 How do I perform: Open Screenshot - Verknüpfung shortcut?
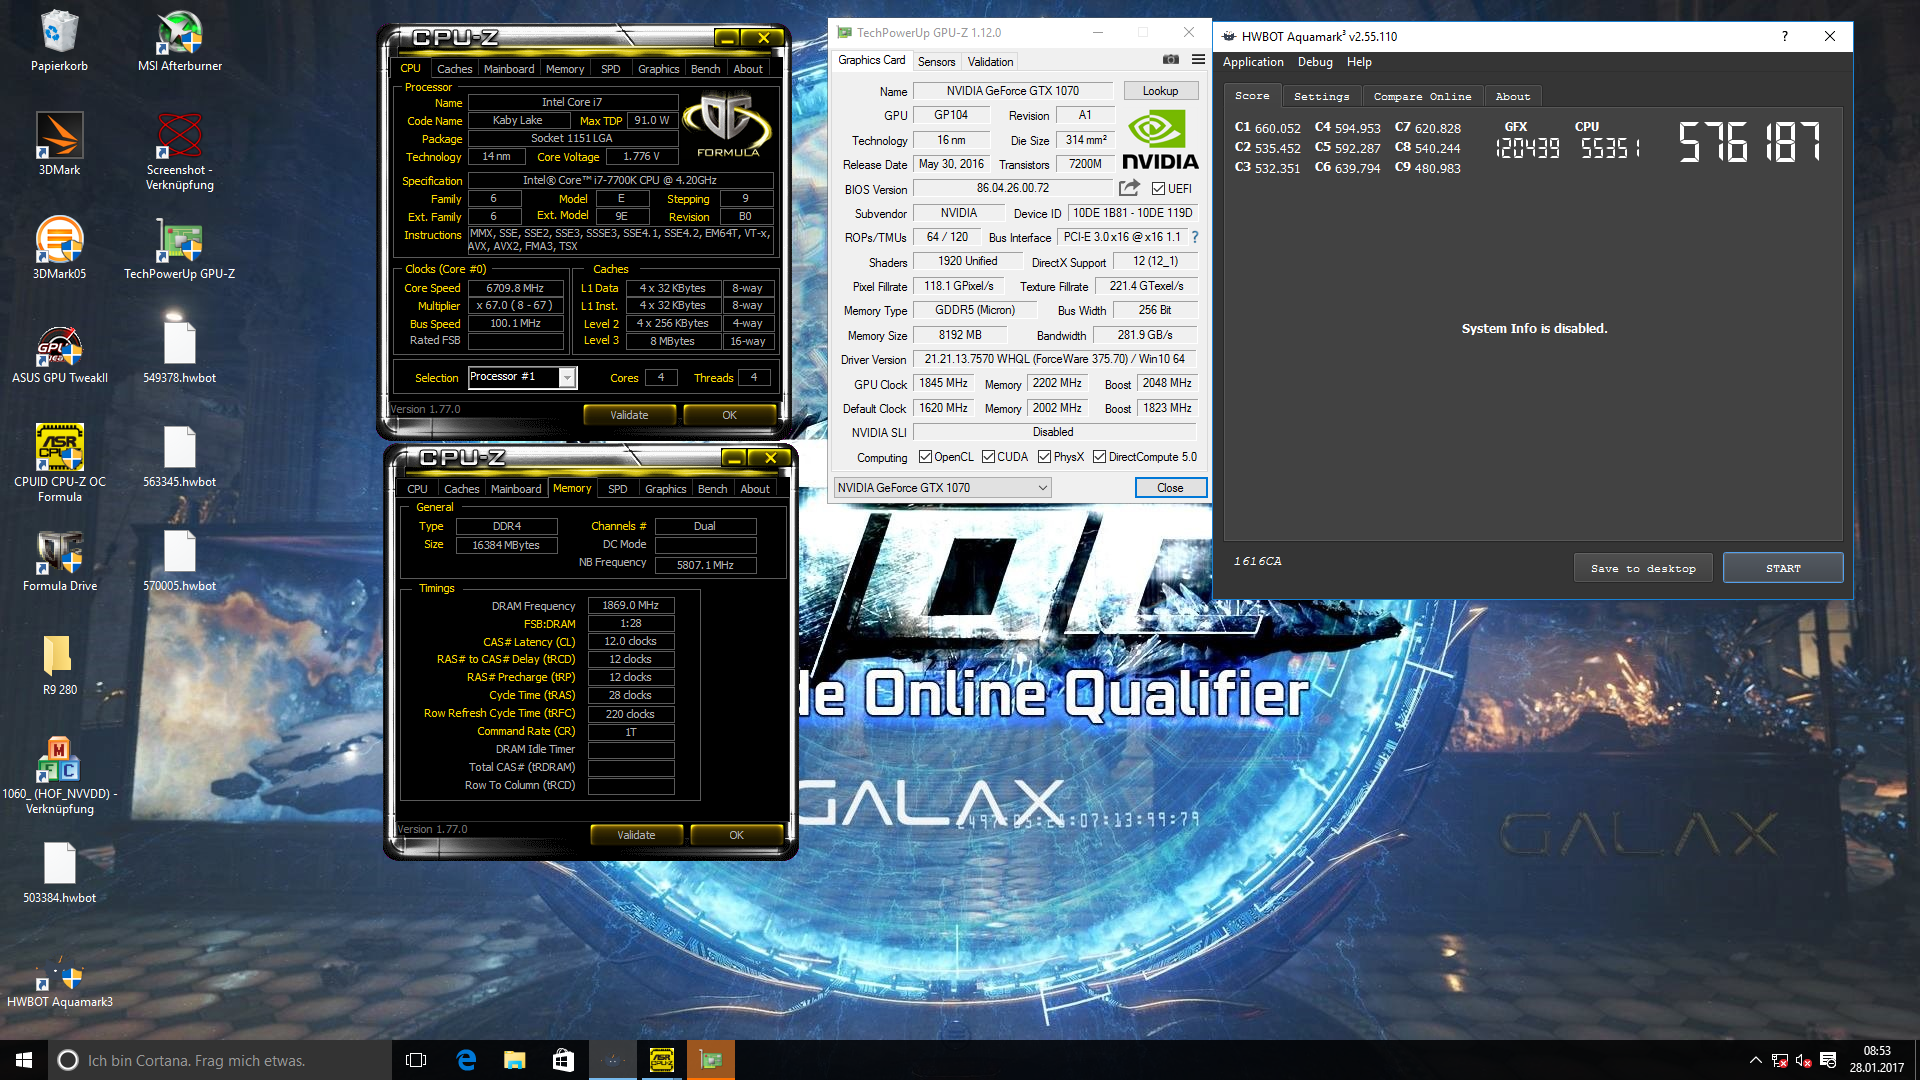pos(180,152)
